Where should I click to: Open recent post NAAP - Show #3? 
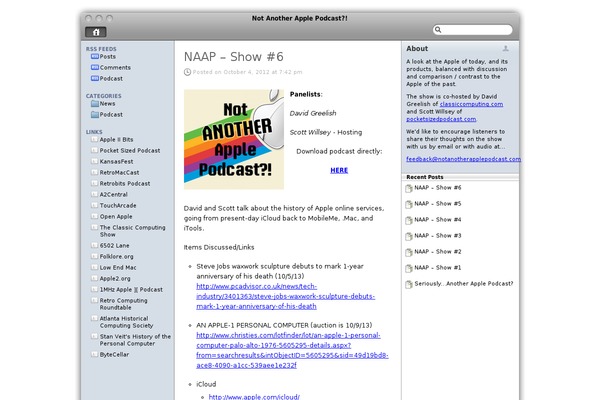click(x=438, y=235)
